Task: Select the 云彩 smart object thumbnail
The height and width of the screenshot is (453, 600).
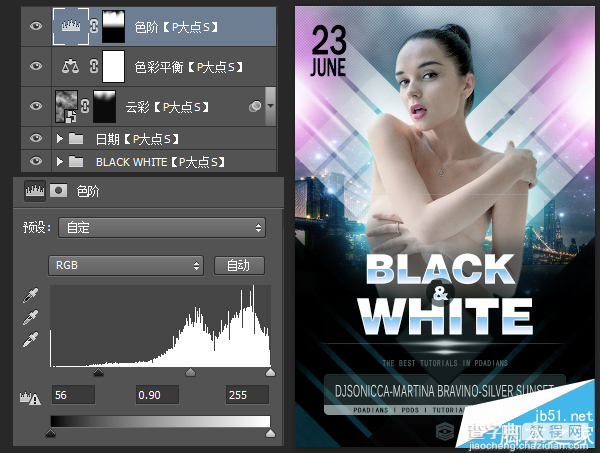Action: [66, 106]
